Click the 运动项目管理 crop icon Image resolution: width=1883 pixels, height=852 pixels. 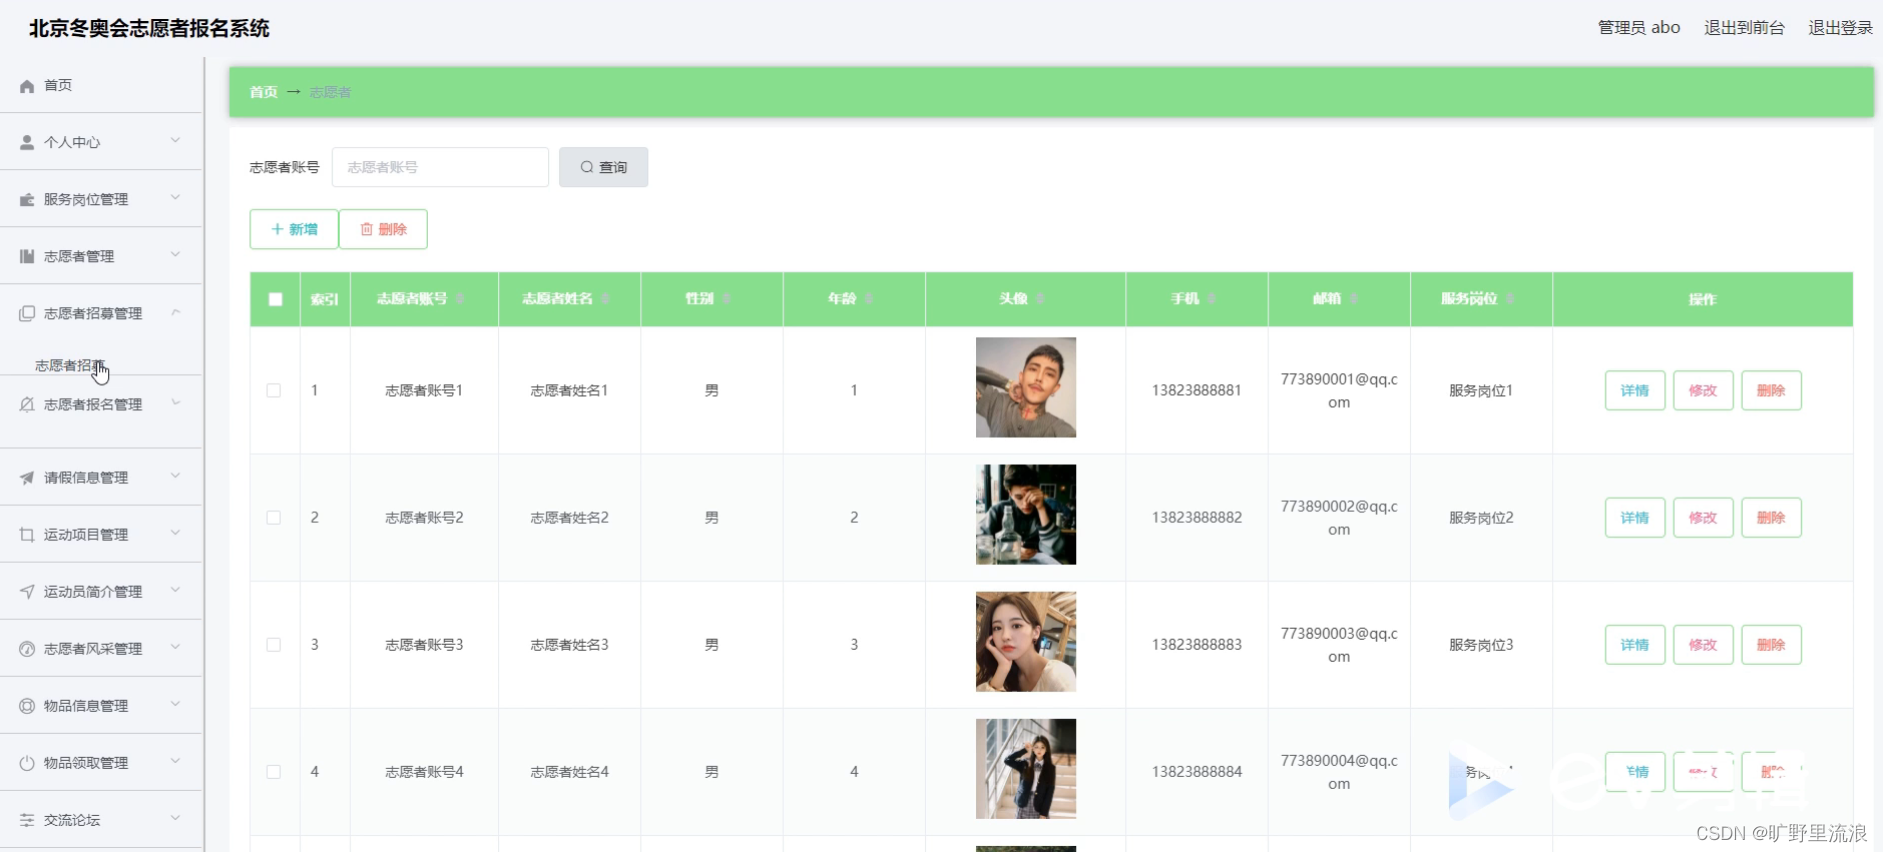point(27,535)
